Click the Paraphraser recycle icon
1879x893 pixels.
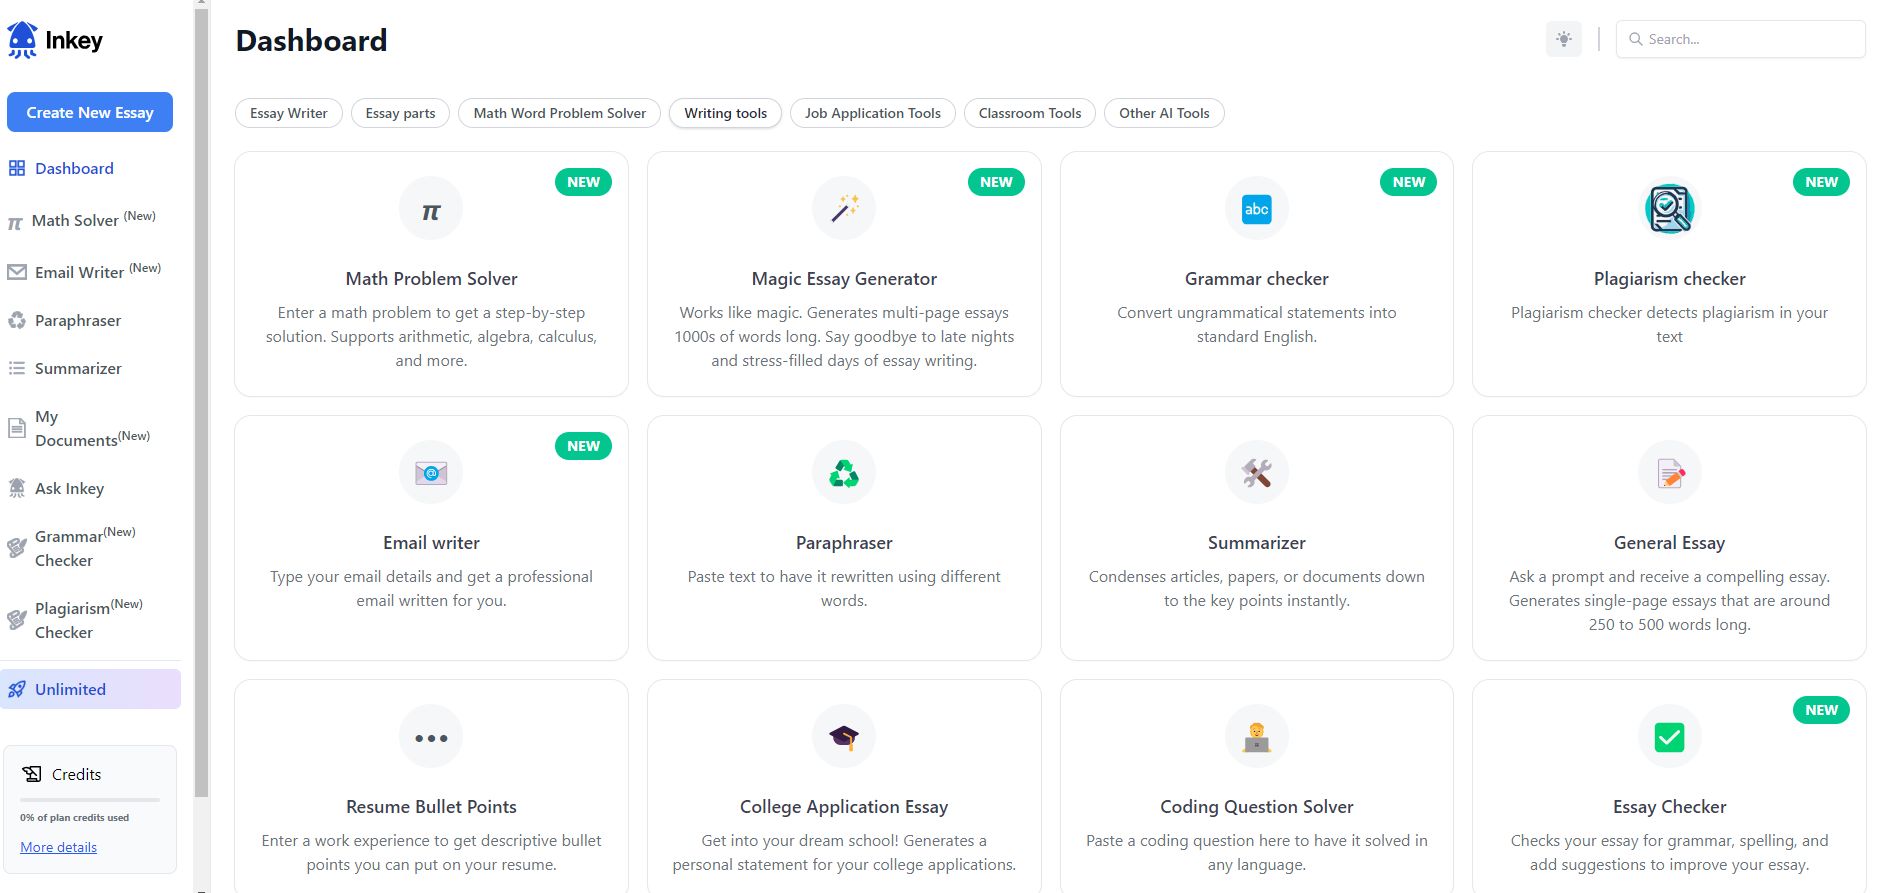843,472
